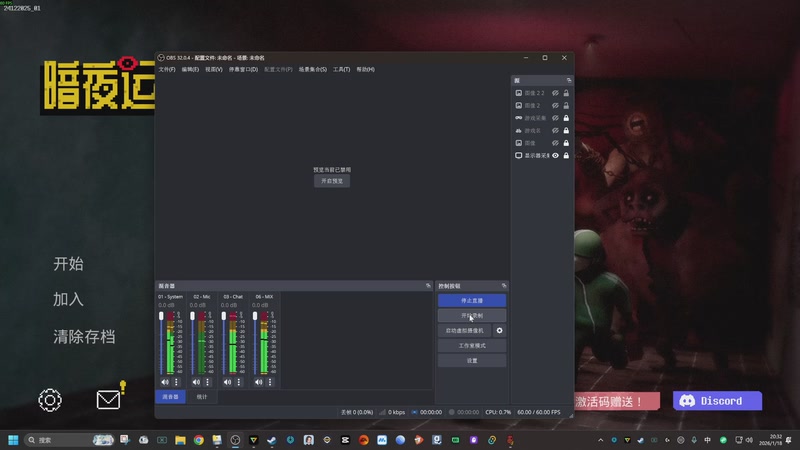Screen dimensions: 800x450
Task: Click the 清除存档 game menu option
Action: coord(84,337)
